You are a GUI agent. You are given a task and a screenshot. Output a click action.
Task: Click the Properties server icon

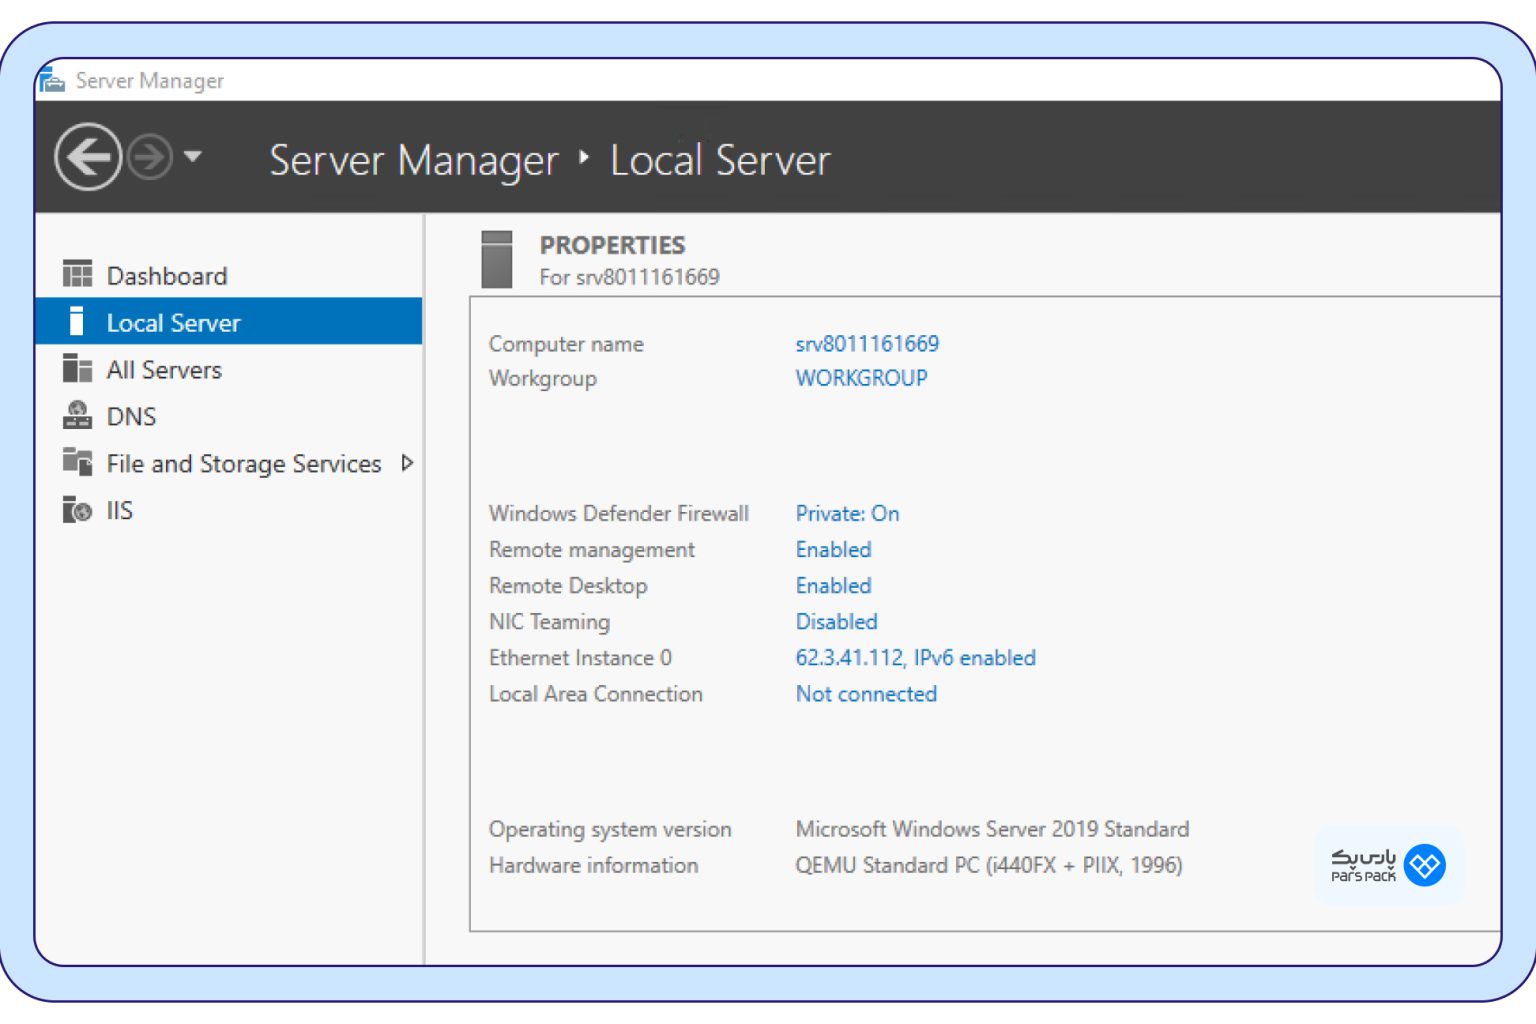[x=497, y=258]
